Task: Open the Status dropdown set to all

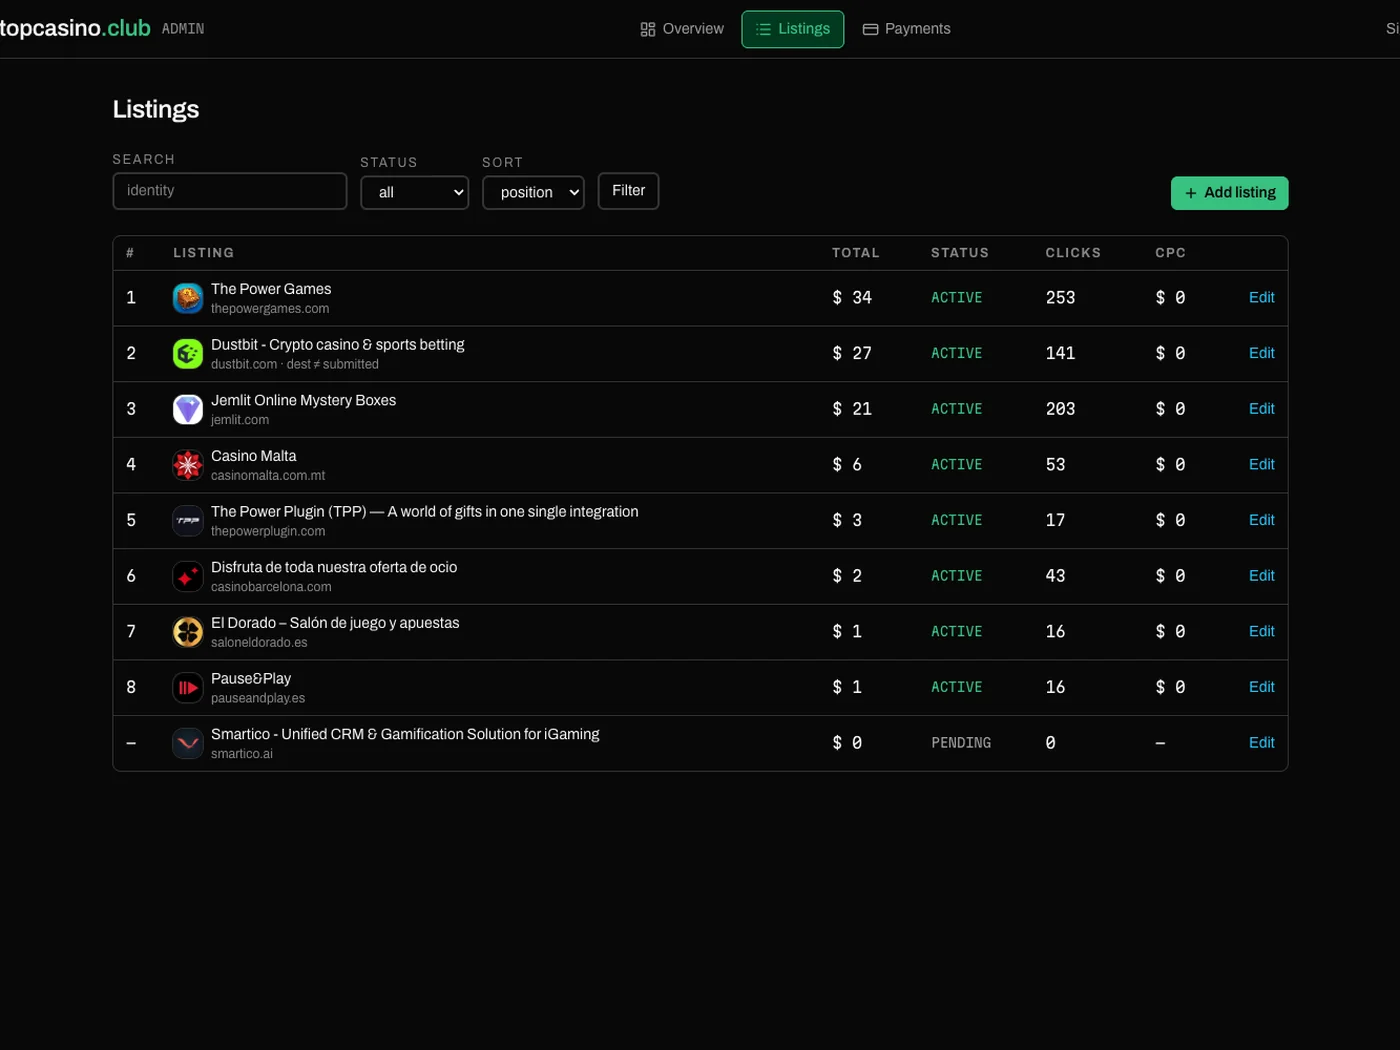Action: tap(415, 192)
